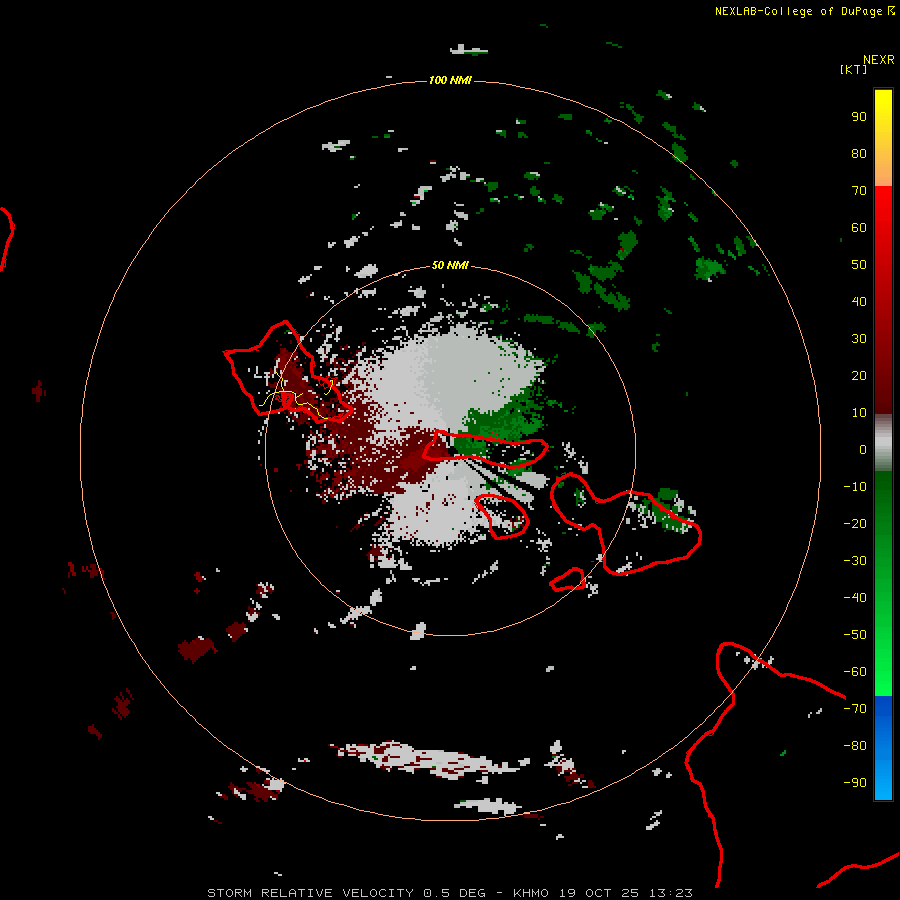Click the -50 value on velocity scale
This screenshot has height=900, width=900.
[855, 634]
